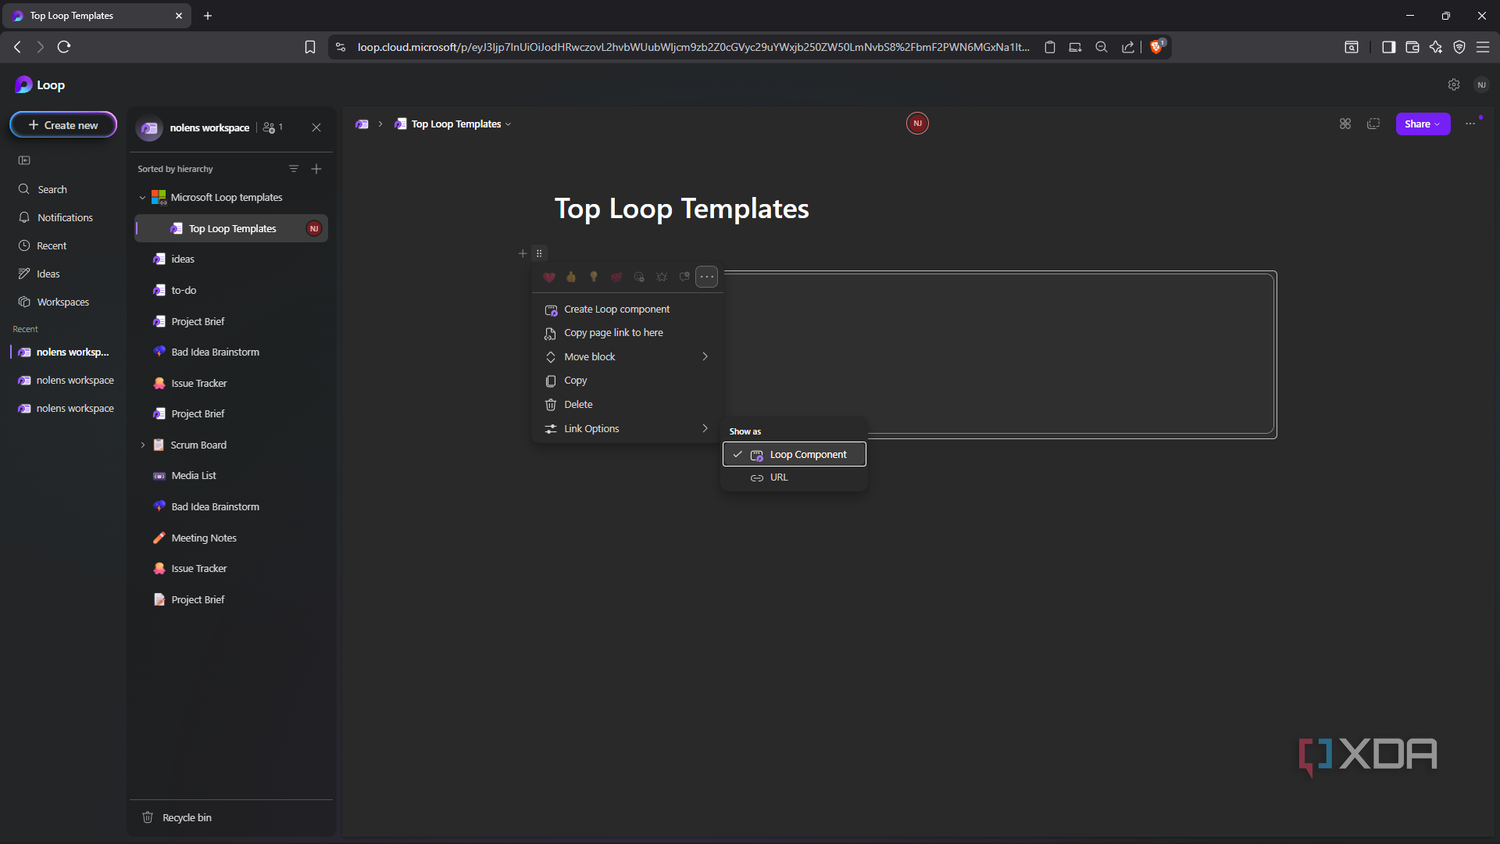Add a comment using the speech bubble icon
This screenshot has width=1500, height=844.
coord(684,277)
